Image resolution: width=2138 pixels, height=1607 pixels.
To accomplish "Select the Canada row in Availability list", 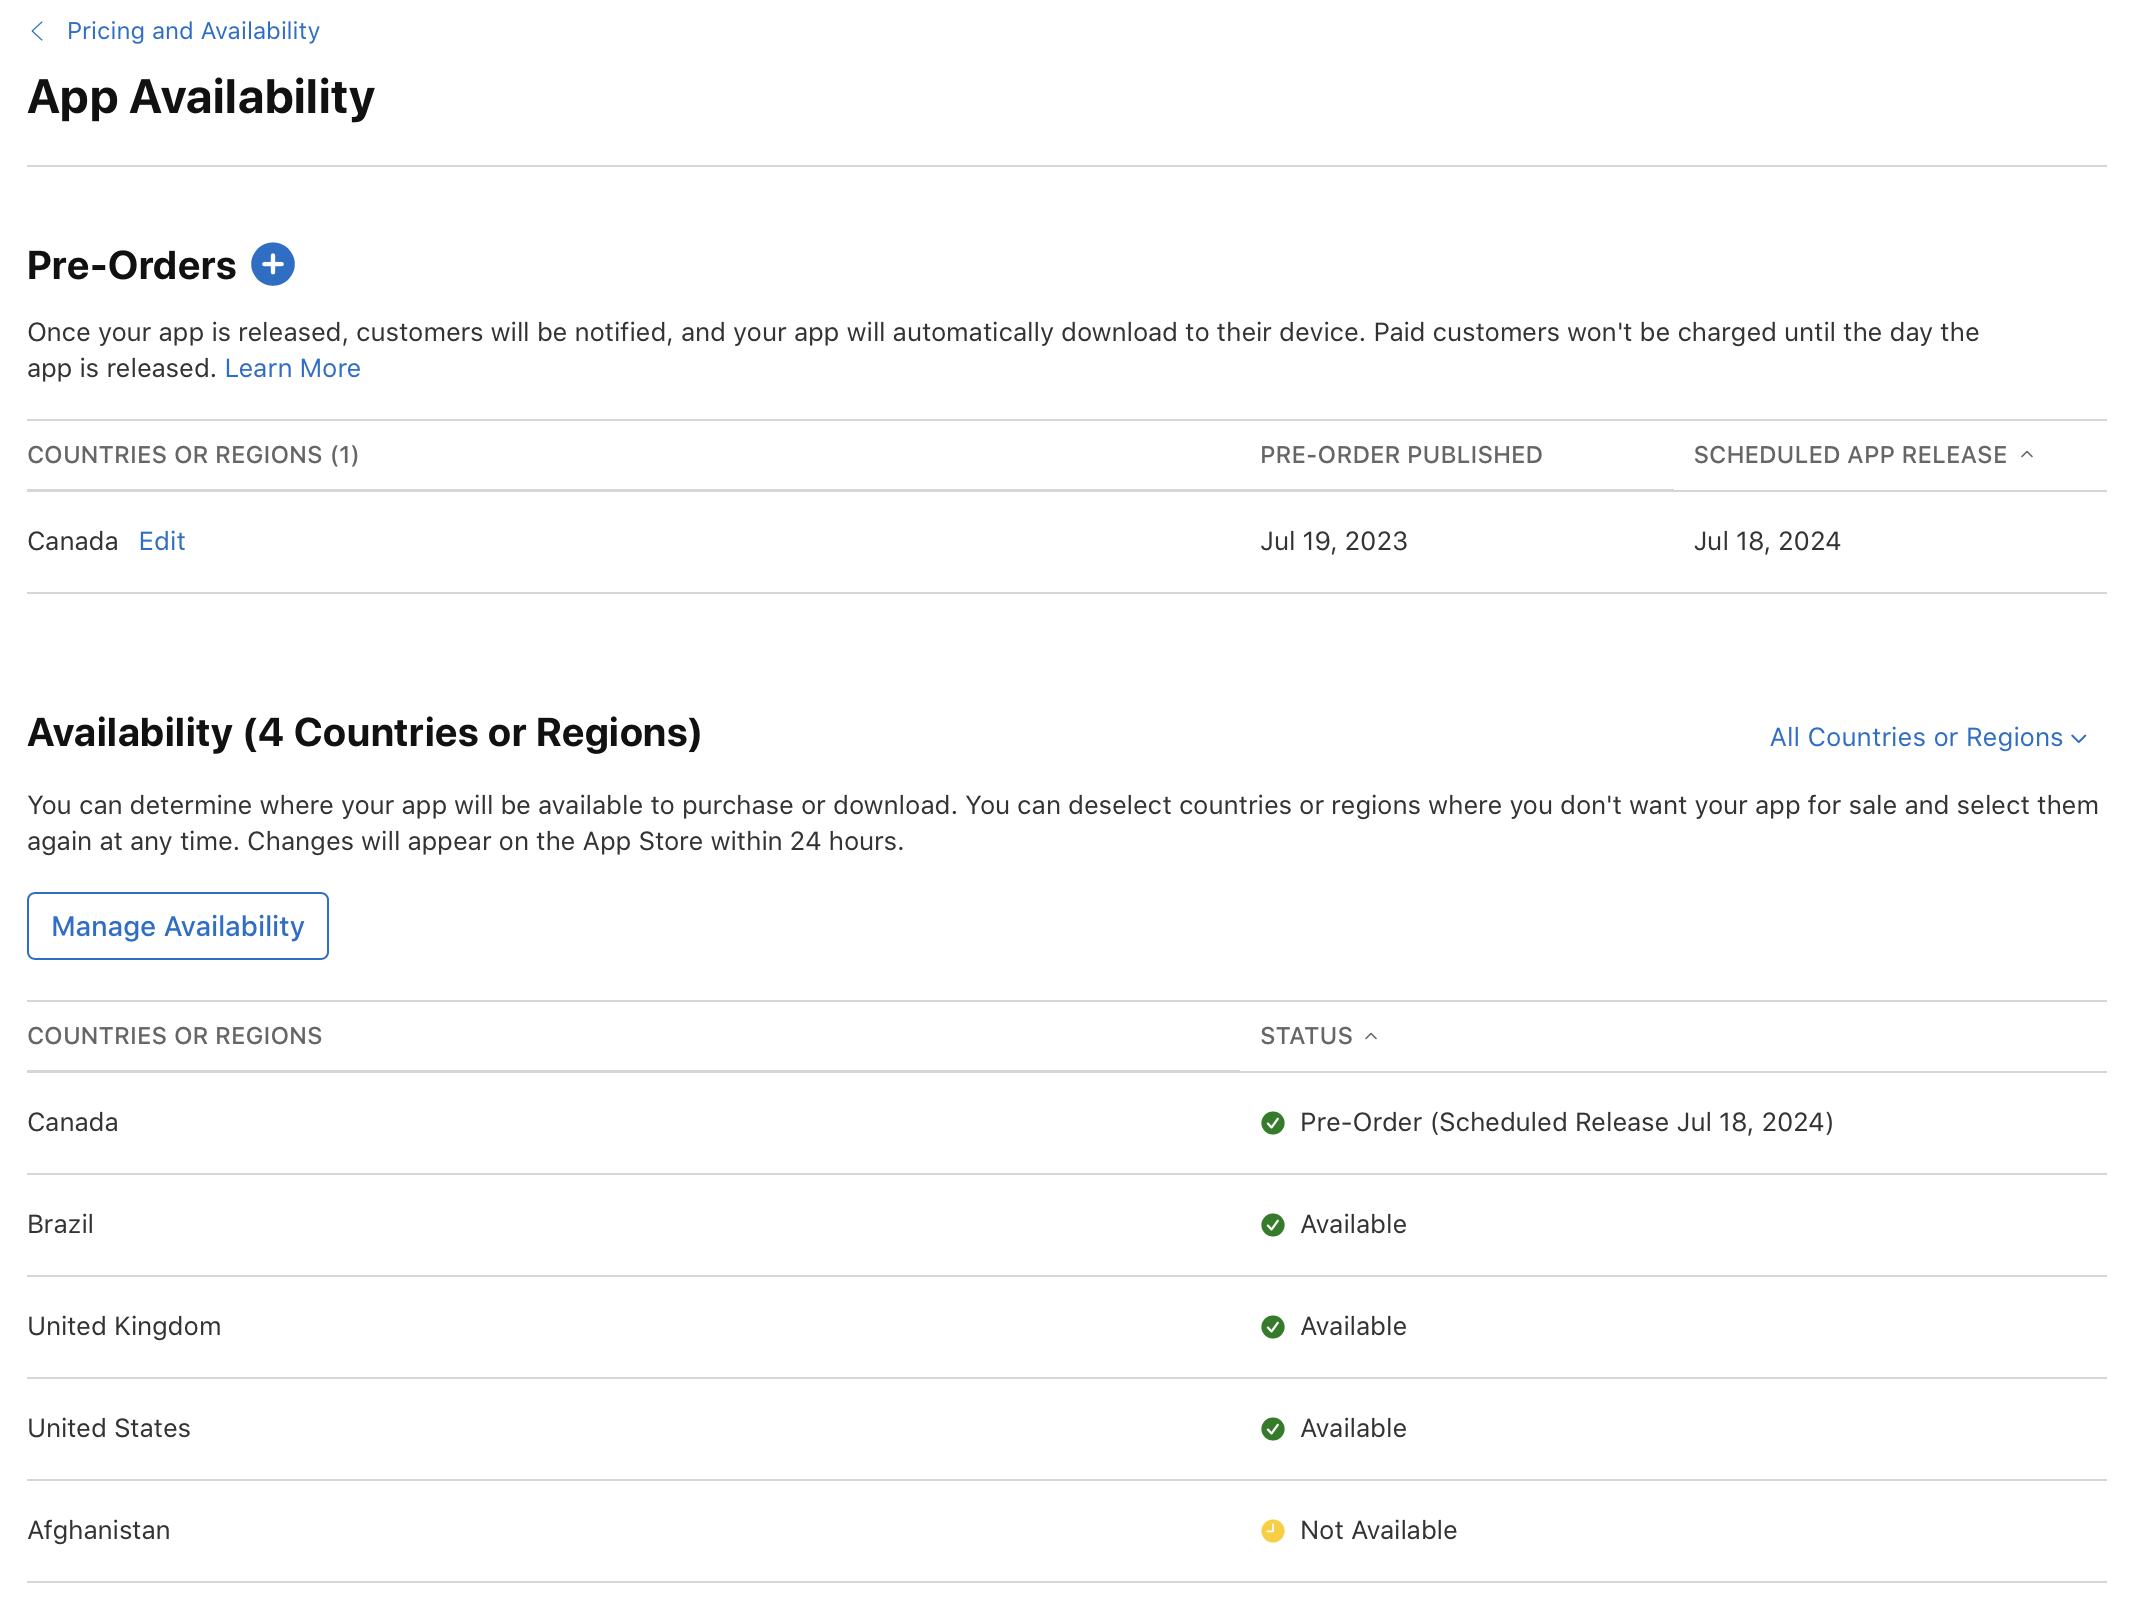I will pyautogui.click(x=72, y=1122).
